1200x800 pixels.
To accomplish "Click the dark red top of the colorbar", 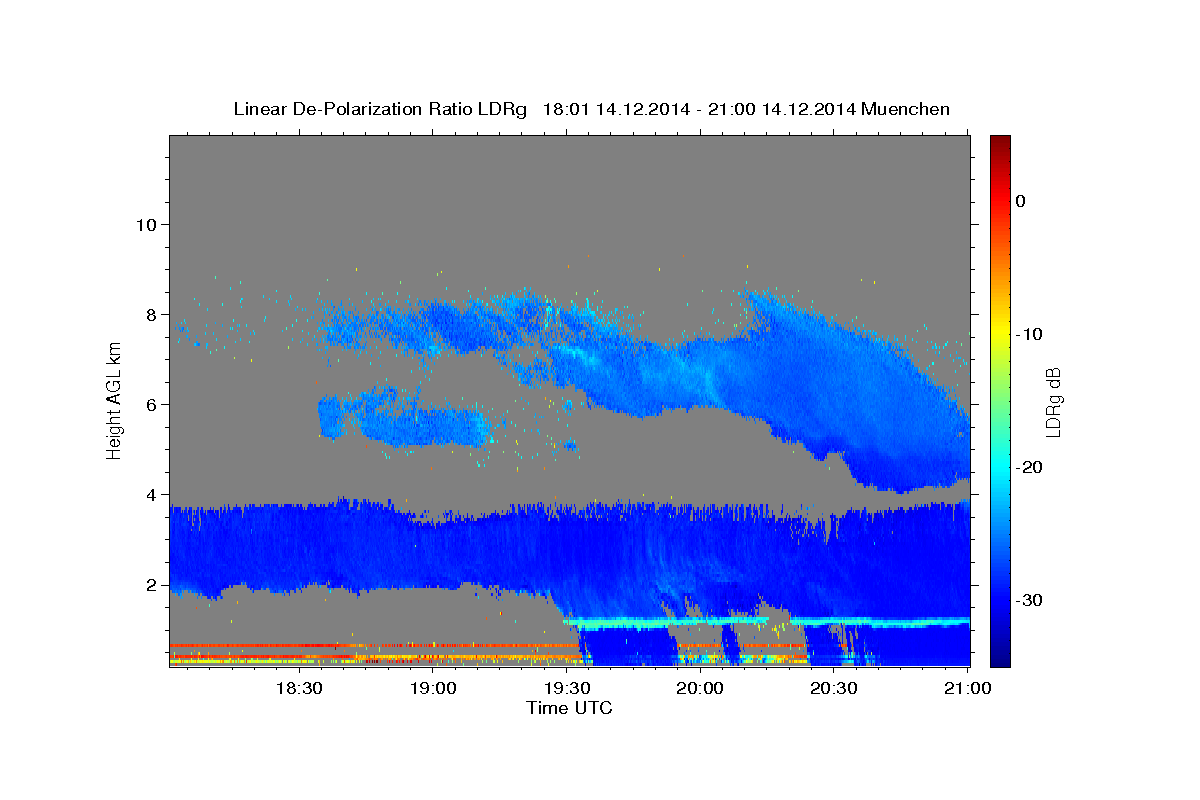I will (1000, 143).
